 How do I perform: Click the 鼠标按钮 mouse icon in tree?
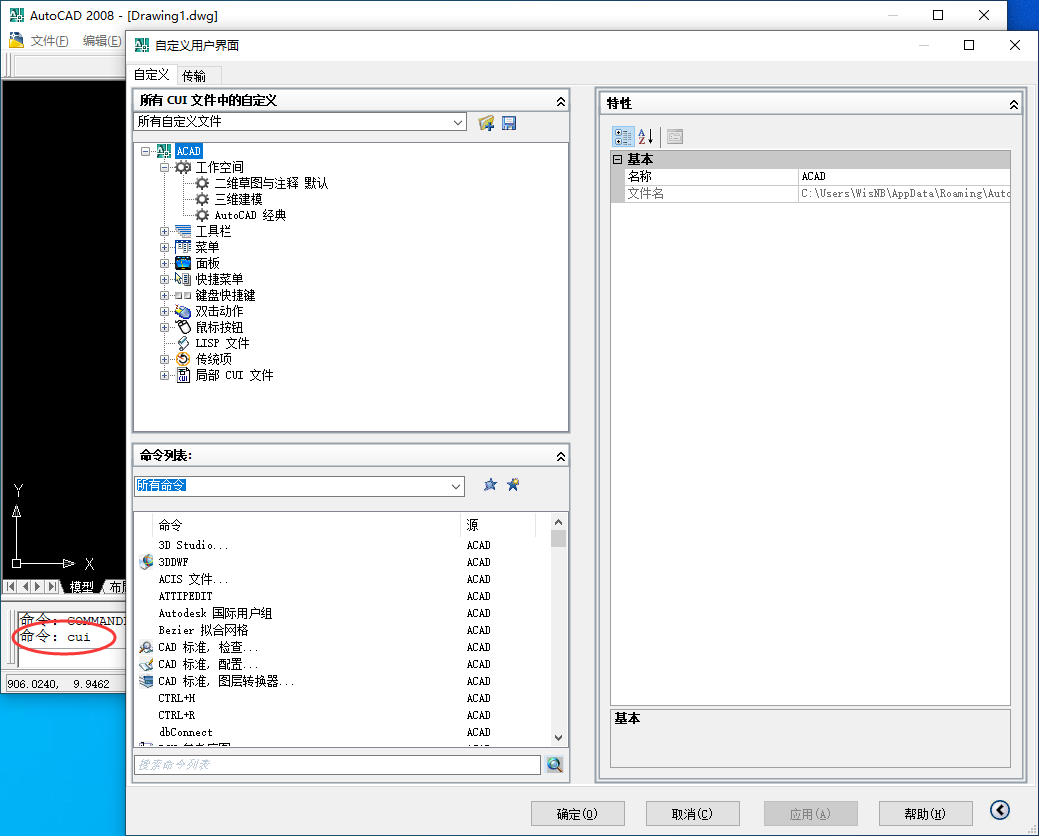183,327
